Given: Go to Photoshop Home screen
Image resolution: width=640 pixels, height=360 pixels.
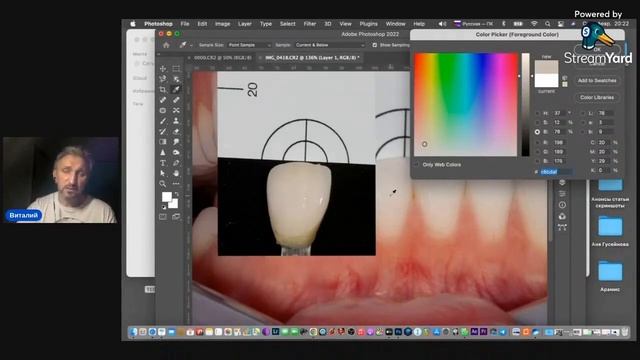Looking at the screenshot, I should [x=166, y=45].
